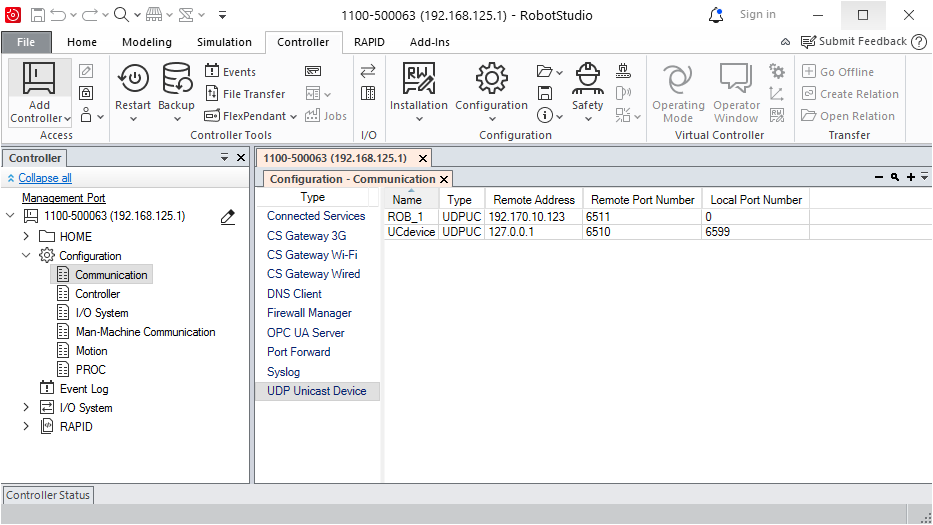Screen dimensions: 933x525
Task: Open the Controller Status tab
Action: click(48, 495)
